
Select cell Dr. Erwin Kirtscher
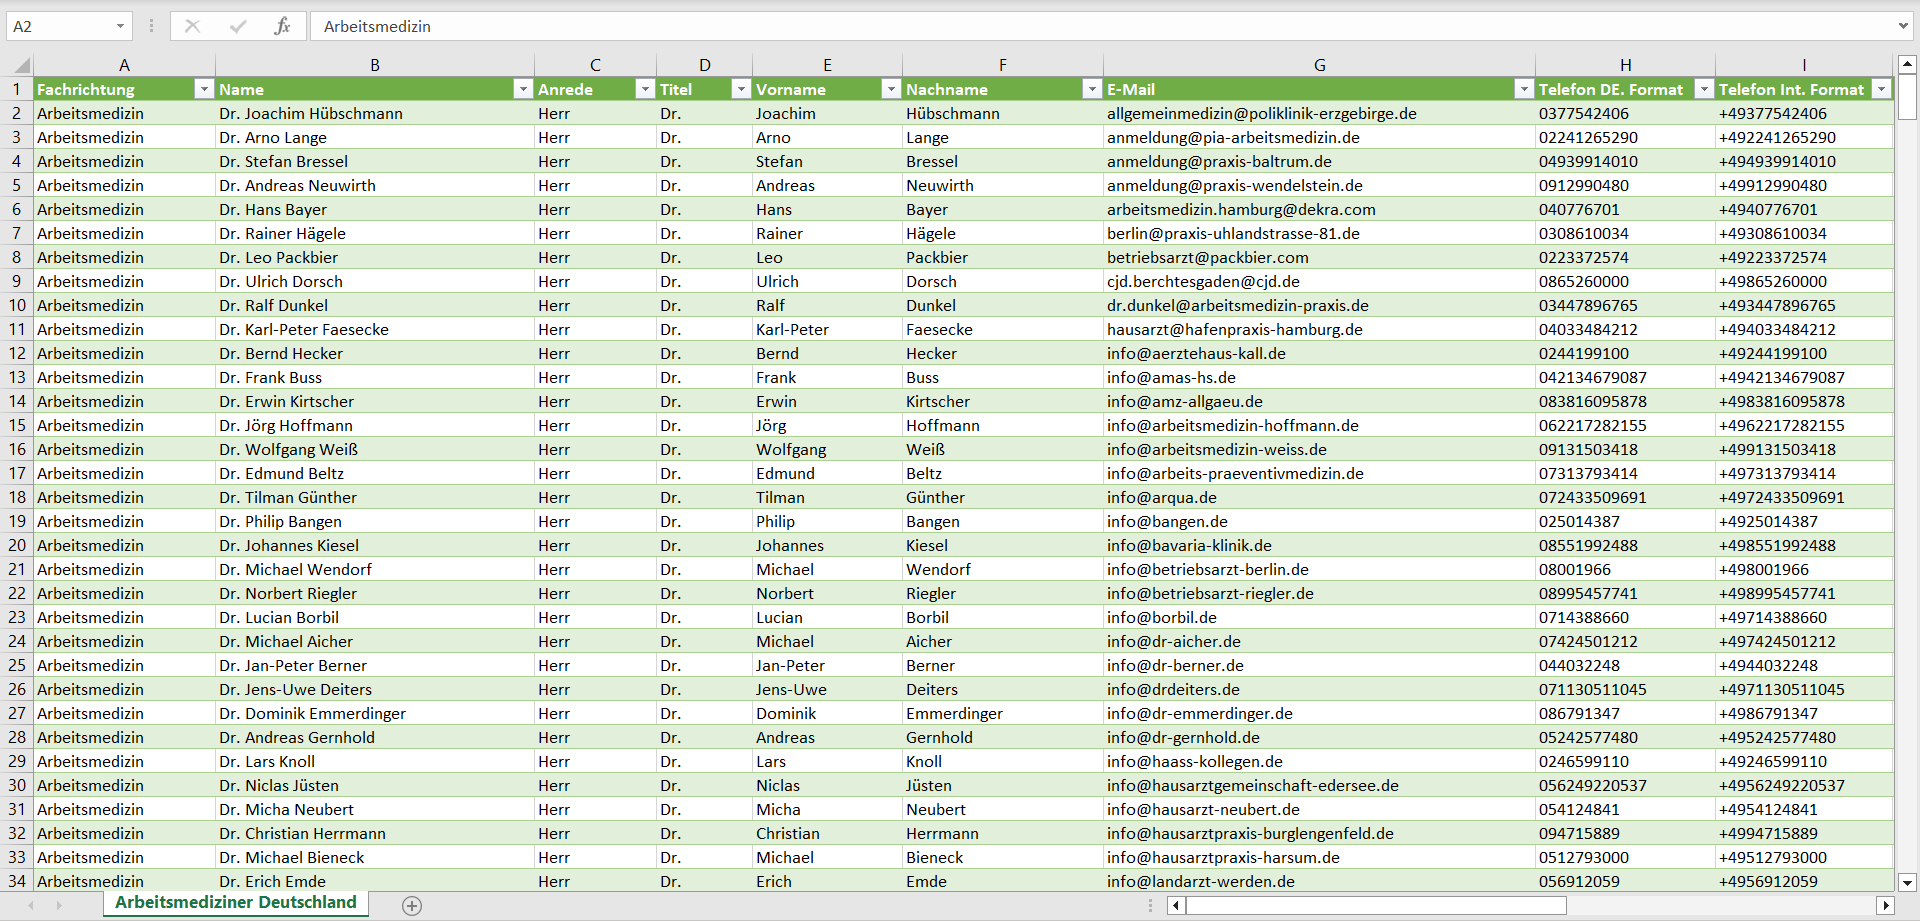[x=375, y=401]
